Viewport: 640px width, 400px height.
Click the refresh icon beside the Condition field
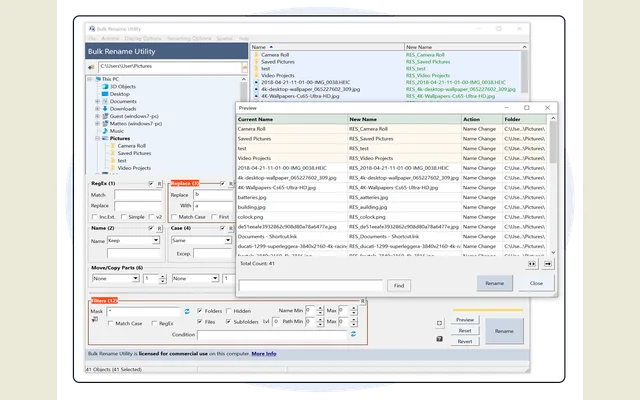tap(353, 334)
